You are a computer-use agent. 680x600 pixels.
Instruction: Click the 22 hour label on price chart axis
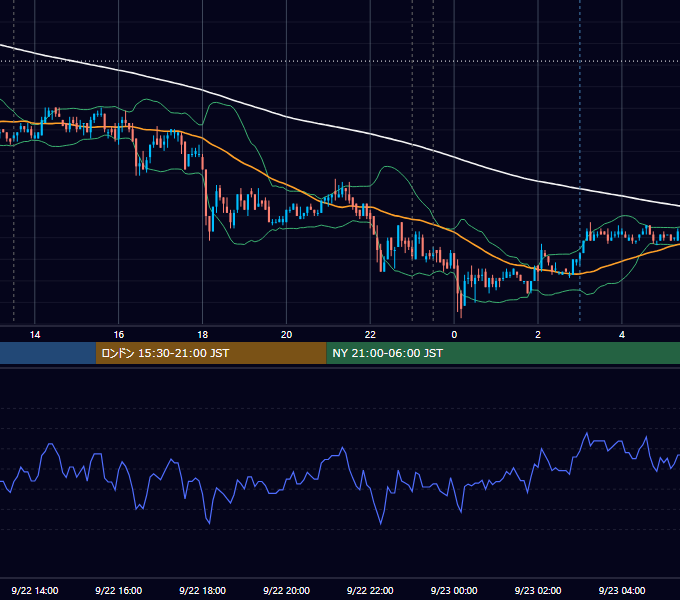[x=370, y=335]
